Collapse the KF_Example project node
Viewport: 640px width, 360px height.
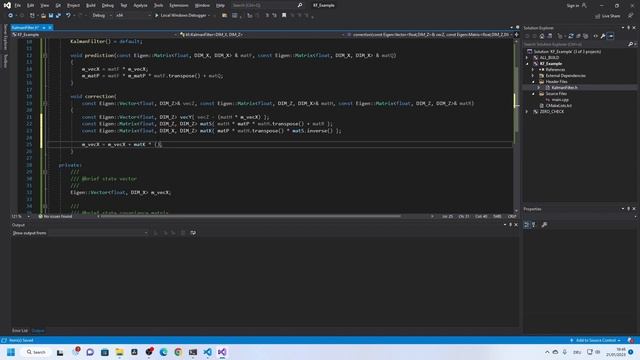[527, 64]
